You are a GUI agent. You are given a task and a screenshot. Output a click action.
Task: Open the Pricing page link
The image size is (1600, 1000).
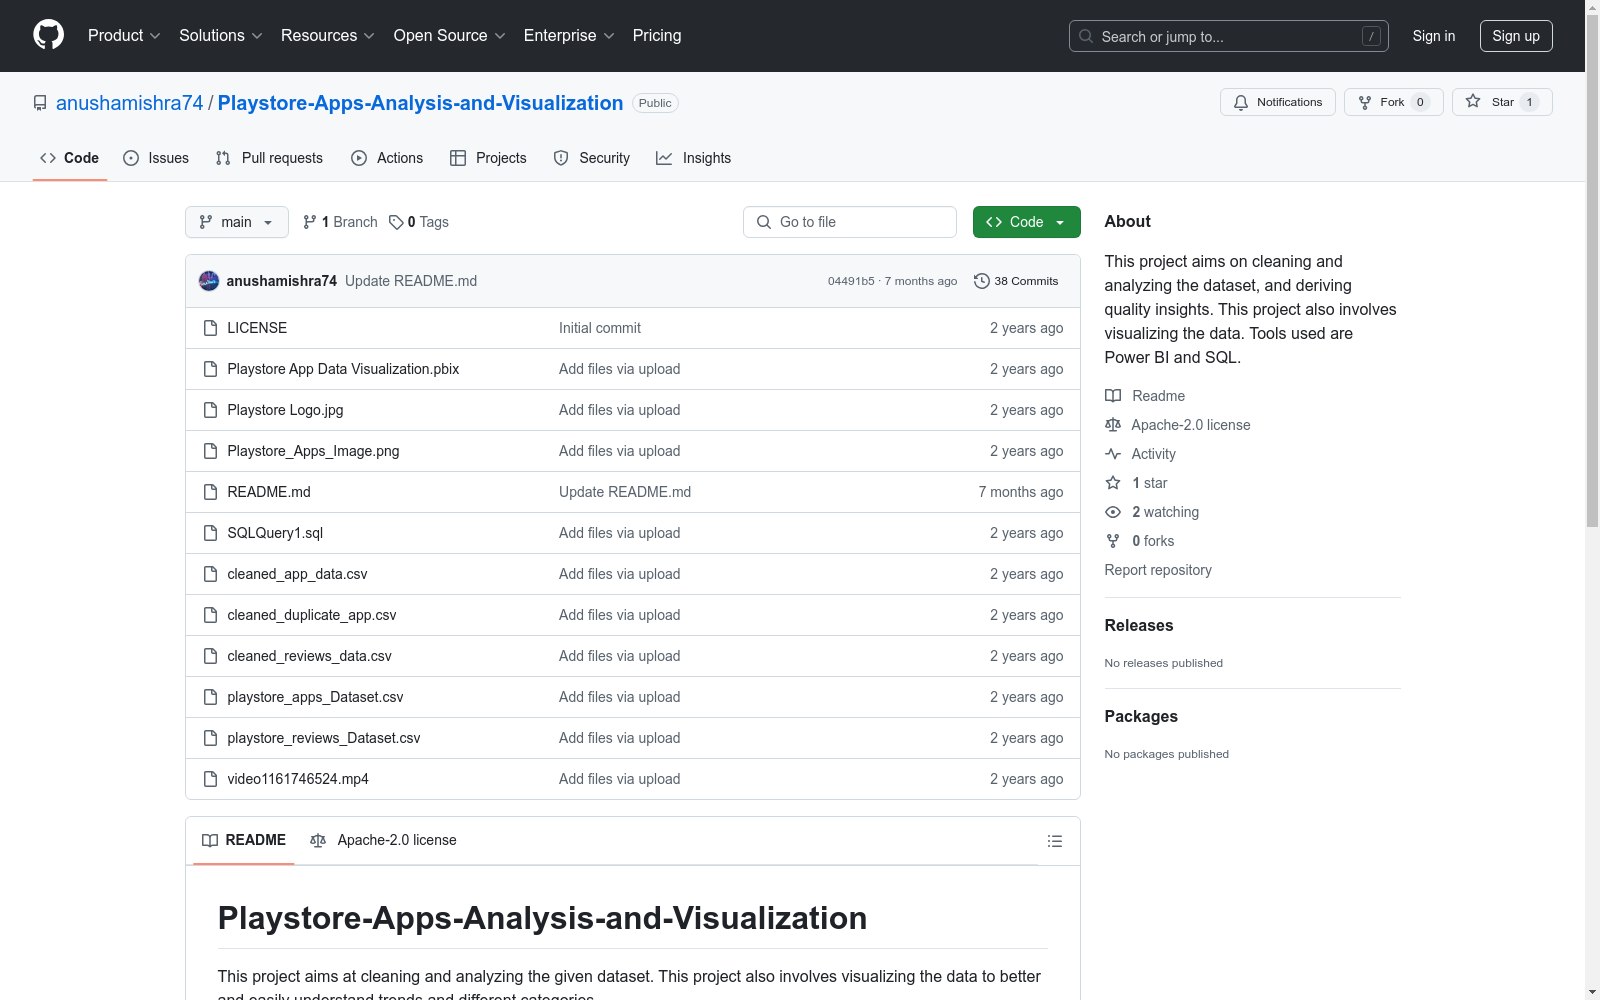click(657, 36)
